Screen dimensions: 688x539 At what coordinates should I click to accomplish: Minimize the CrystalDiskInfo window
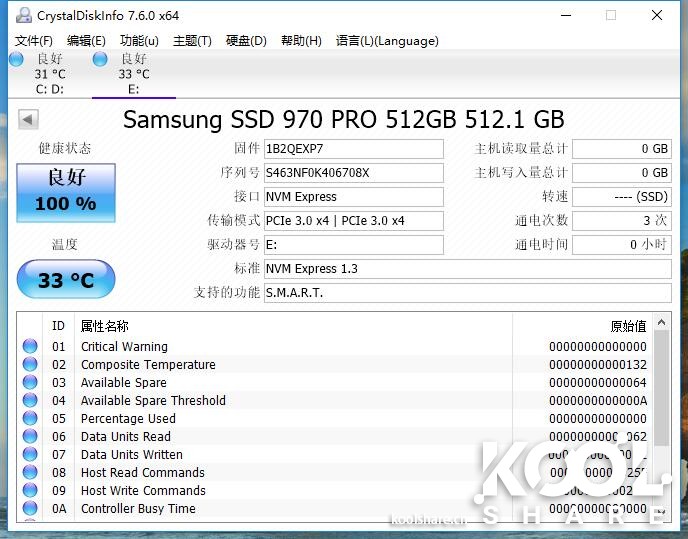(566, 15)
